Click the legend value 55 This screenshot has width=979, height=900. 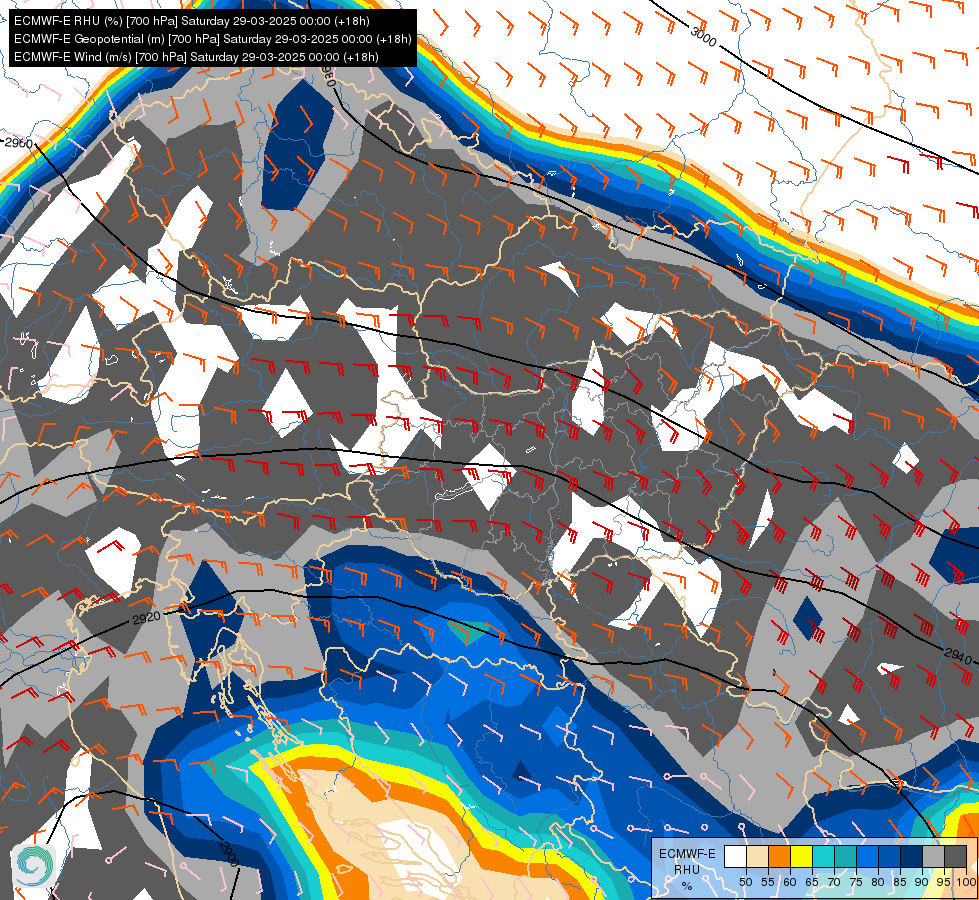pyautogui.click(x=768, y=882)
